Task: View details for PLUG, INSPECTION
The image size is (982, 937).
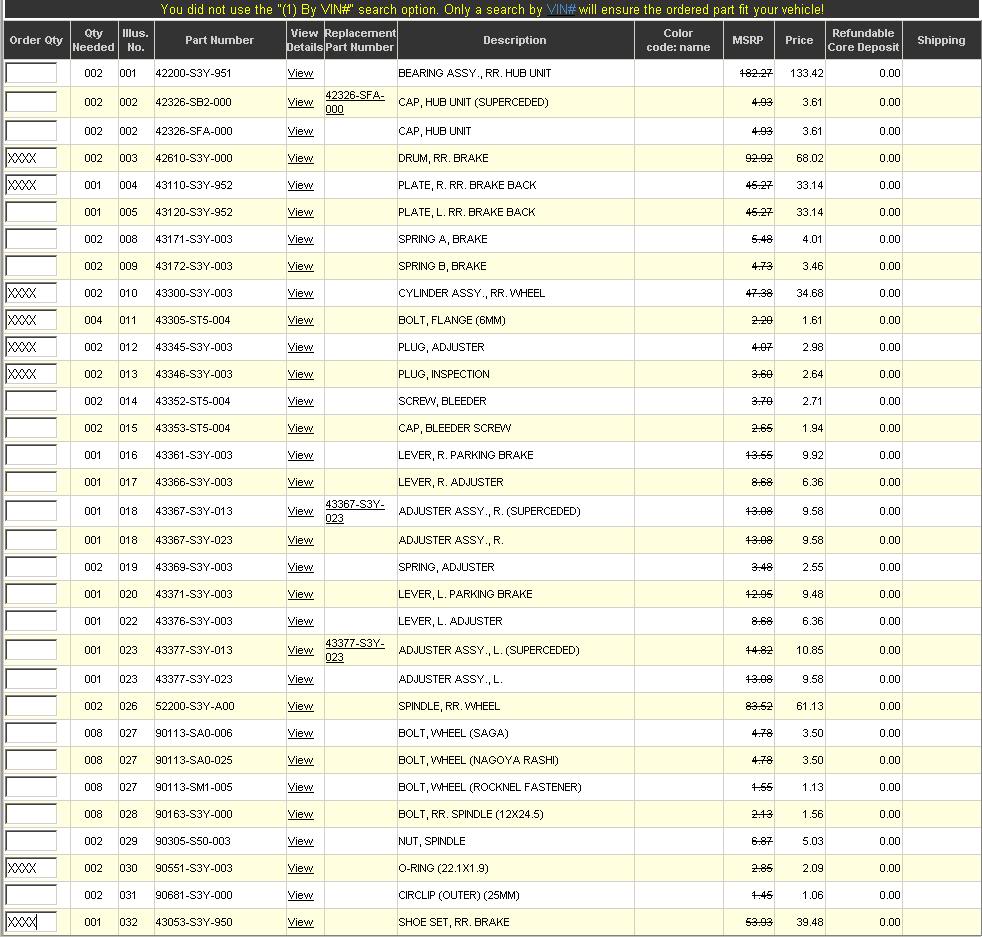Action: click(300, 374)
